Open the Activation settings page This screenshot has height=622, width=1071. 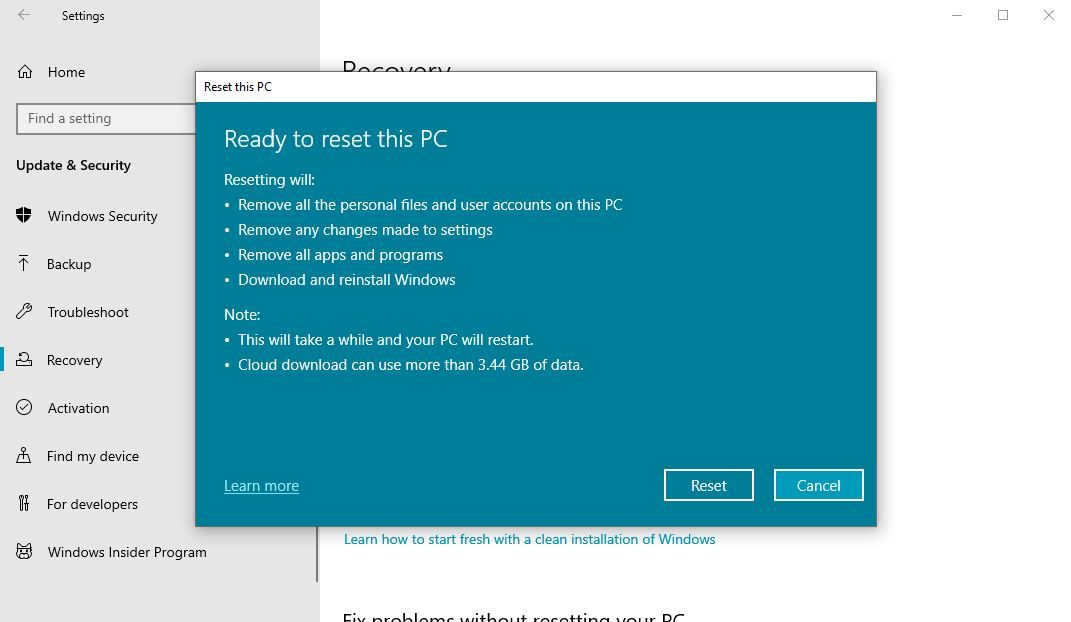(79, 408)
